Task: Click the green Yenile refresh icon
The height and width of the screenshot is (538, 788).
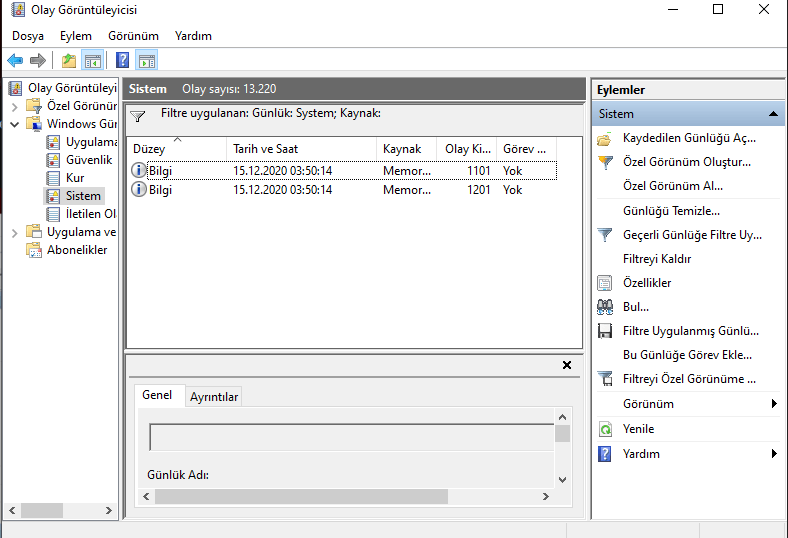Action: pos(605,429)
